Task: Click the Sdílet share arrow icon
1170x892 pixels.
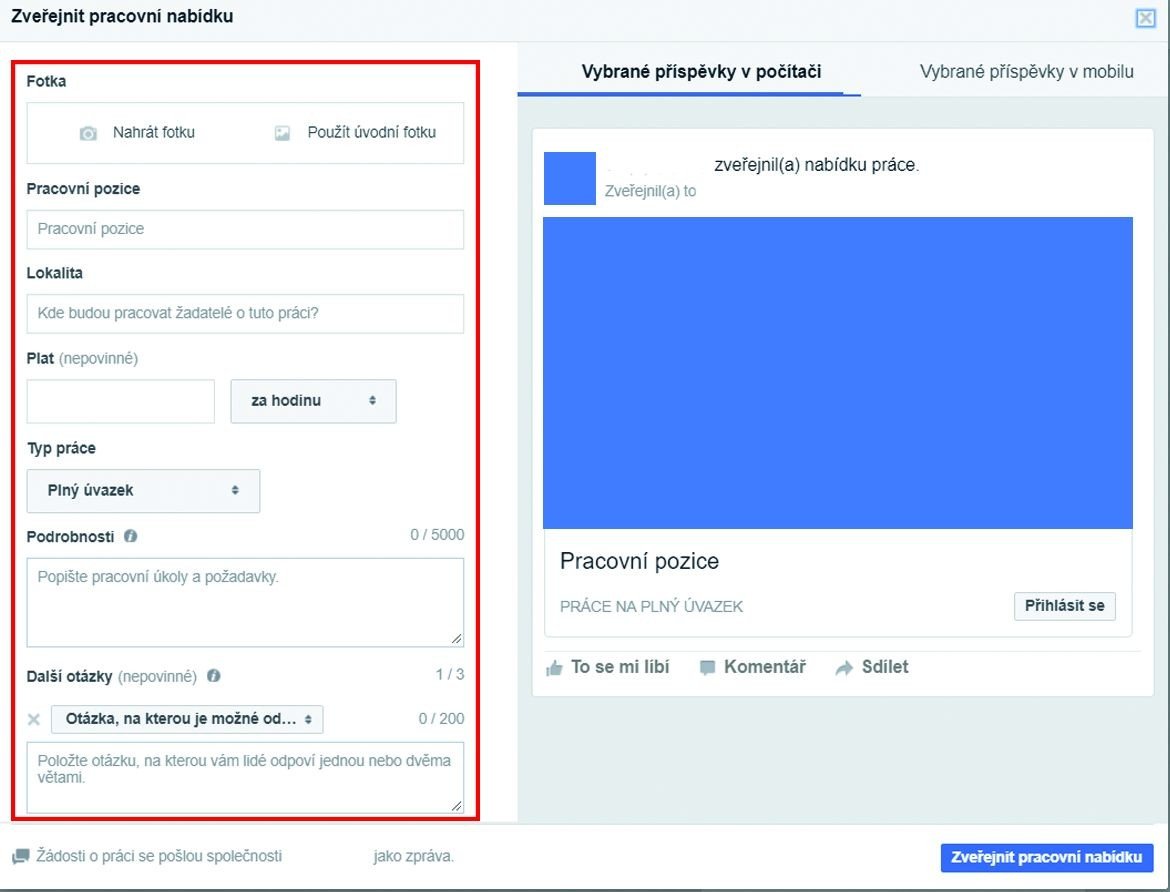Action: [844, 668]
